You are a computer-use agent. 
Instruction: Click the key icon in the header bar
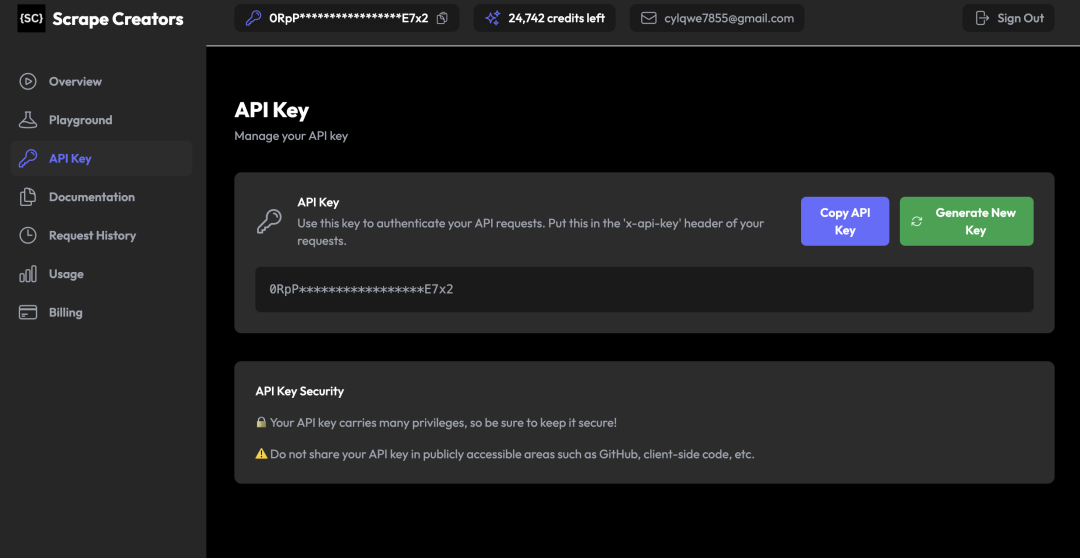click(x=254, y=18)
